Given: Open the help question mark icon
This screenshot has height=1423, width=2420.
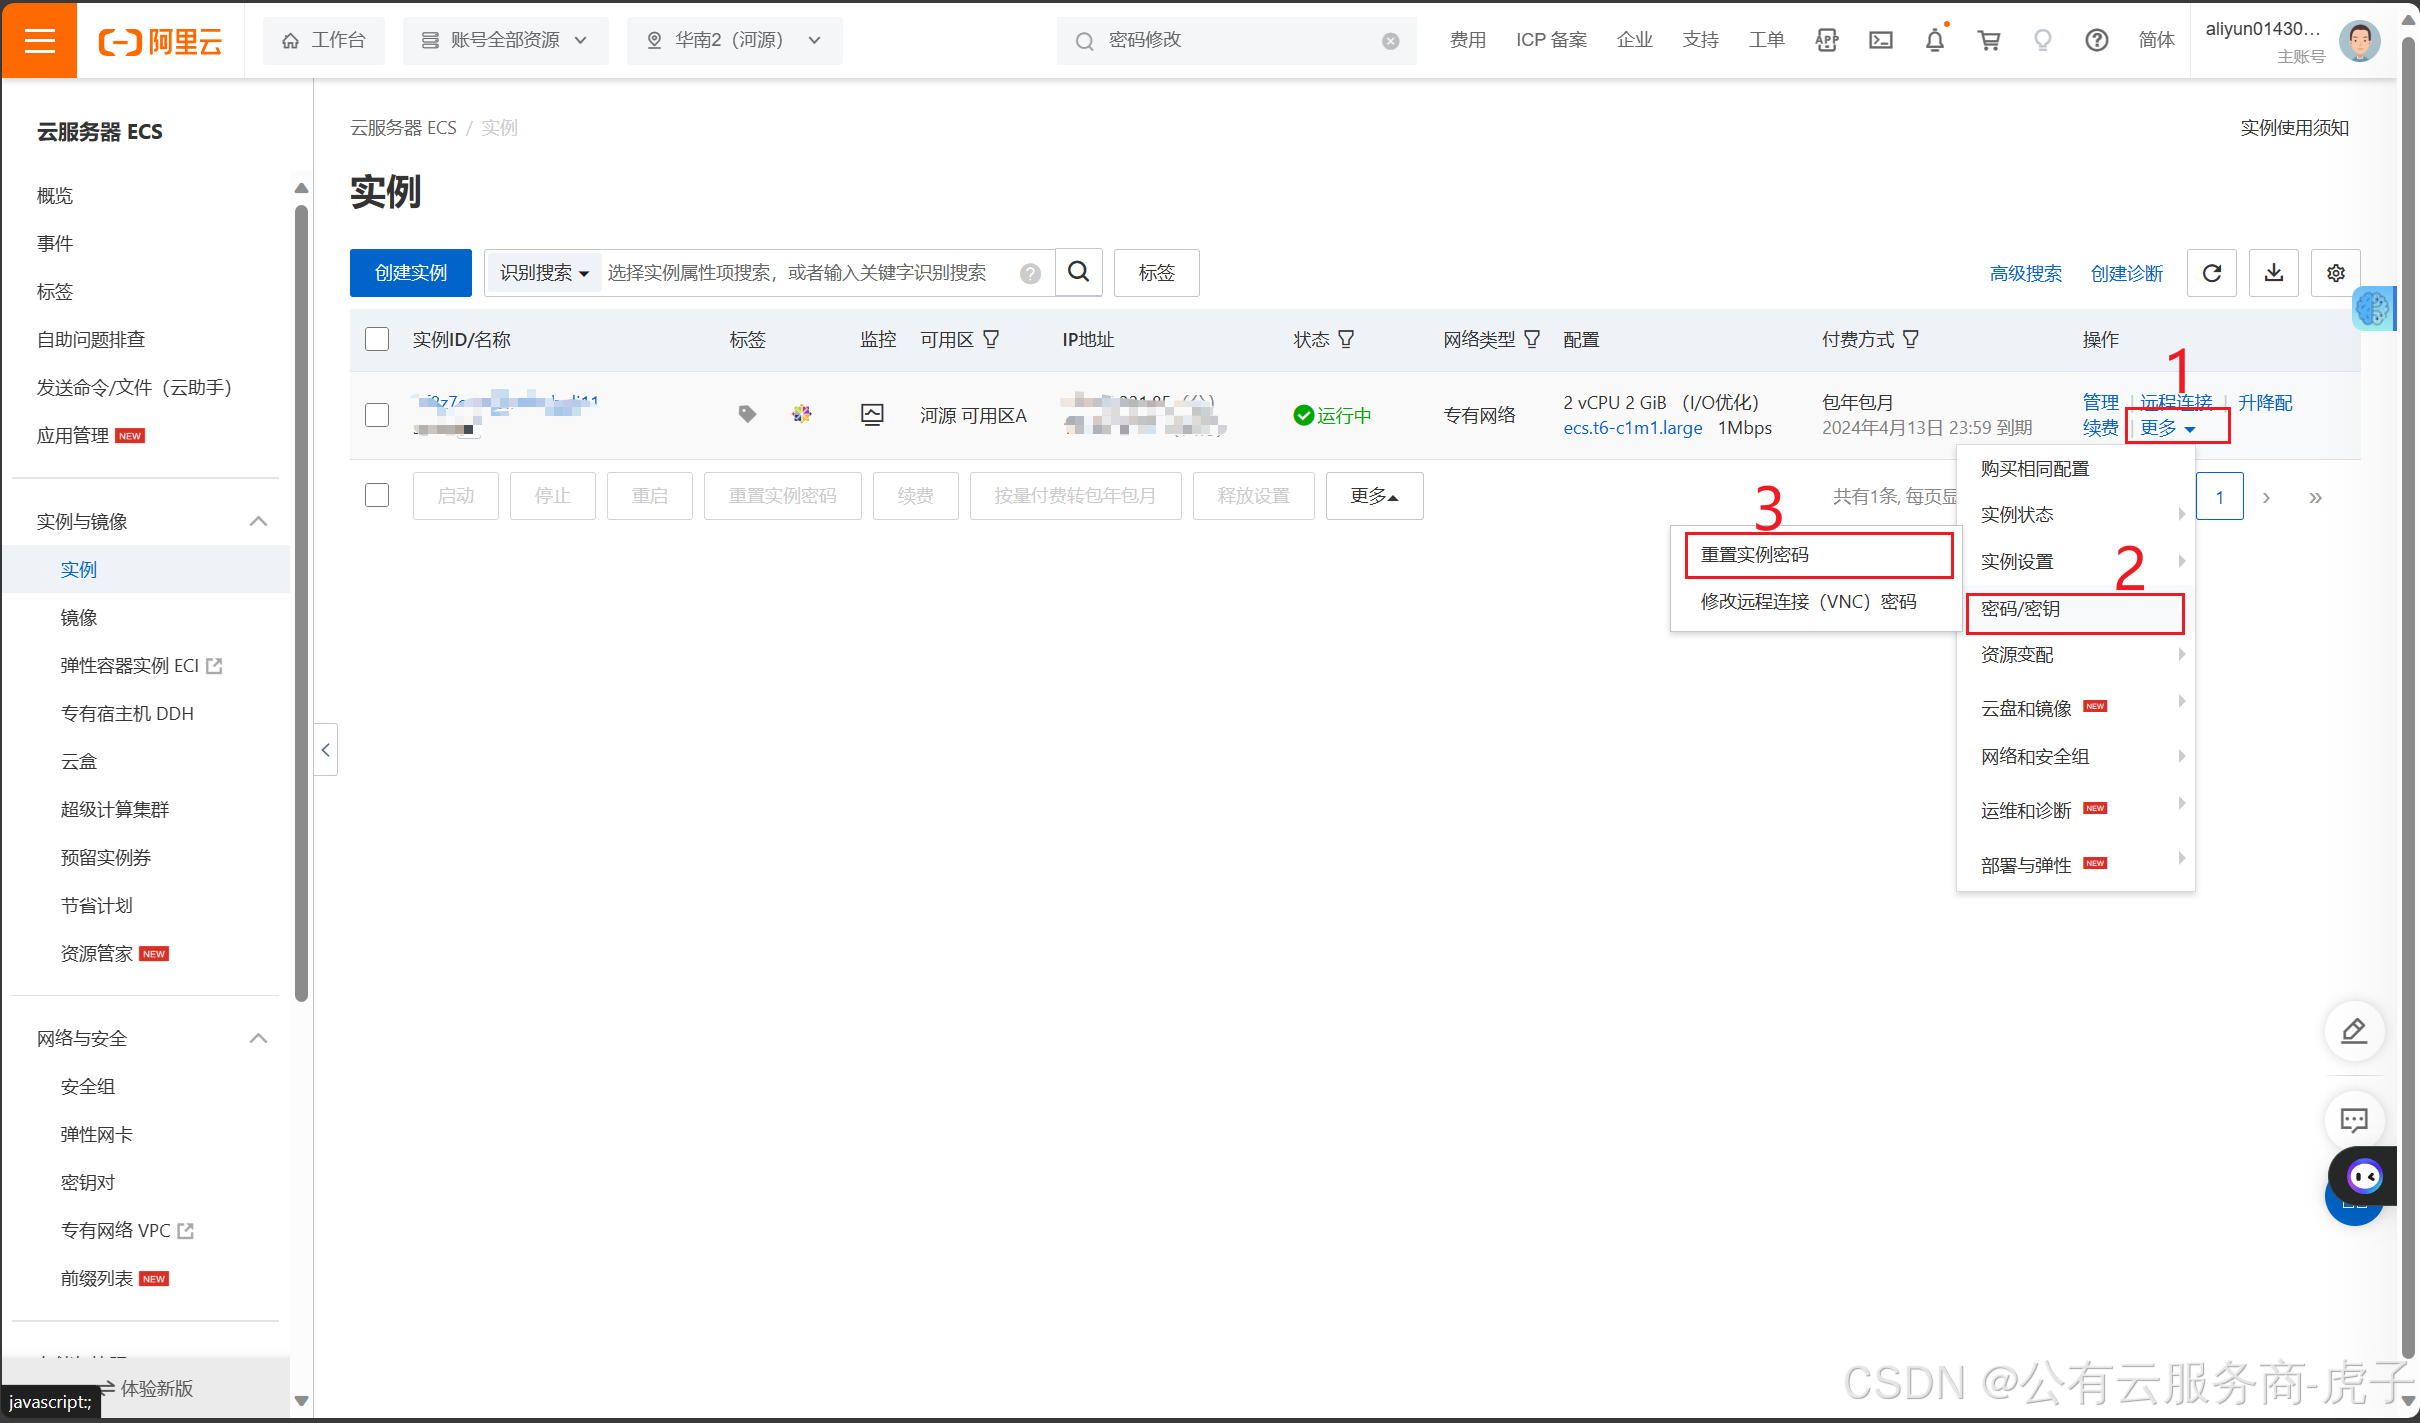Looking at the screenshot, I should [2097, 40].
